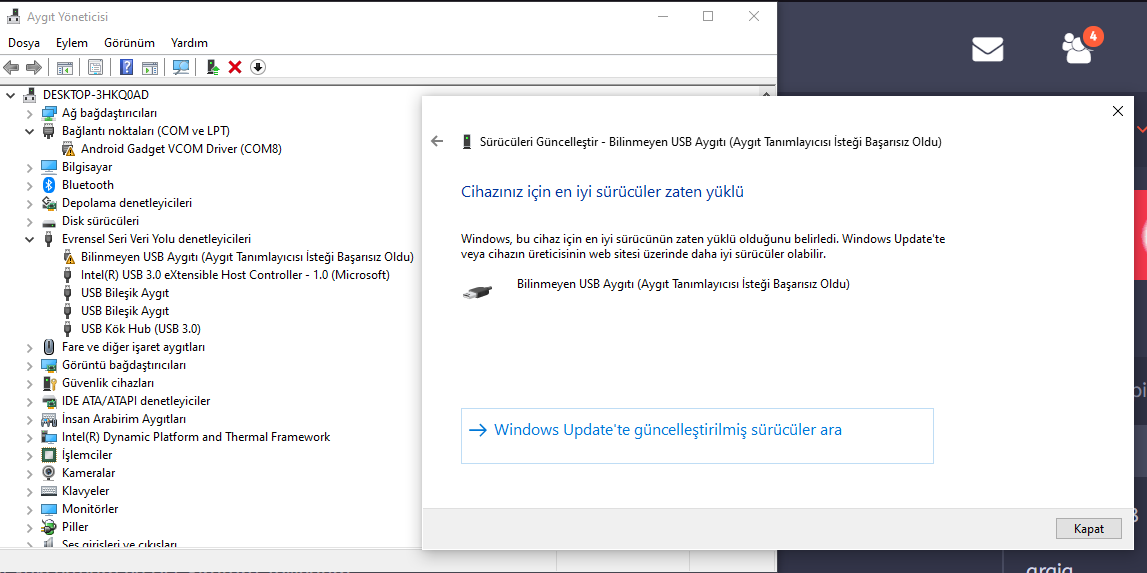This screenshot has width=1147, height=573.
Task: Click the Kapat button
Action: pyautogui.click(x=1088, y=528)
